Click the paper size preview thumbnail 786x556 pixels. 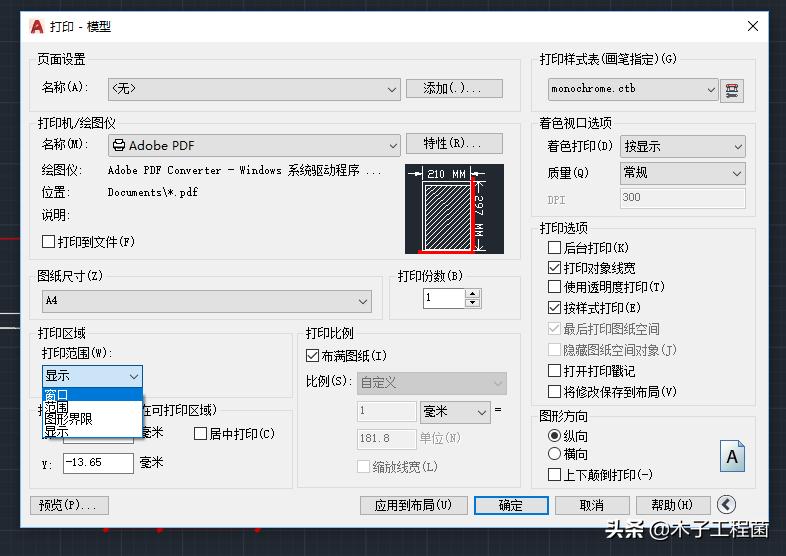[x=454, y=209]
